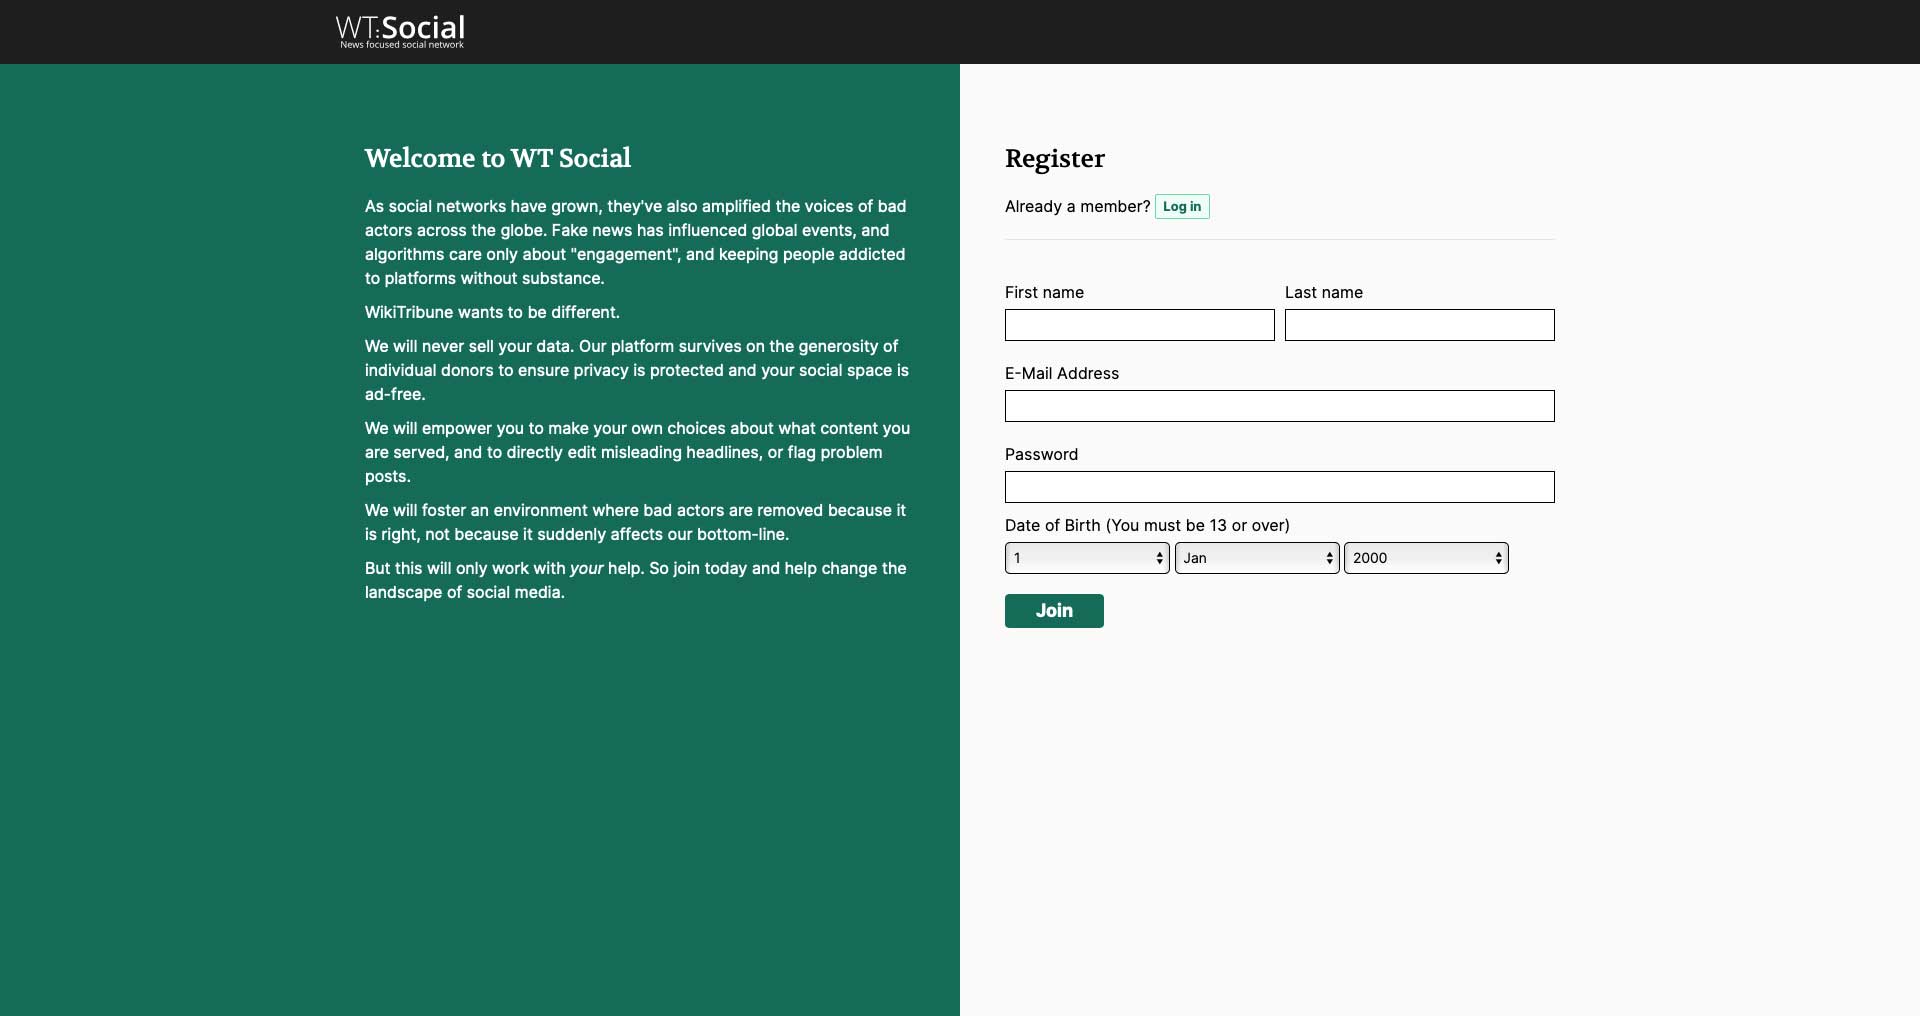Open the birth year dropdown showing 2000
The image size is (1920, 1016).
1425,558
